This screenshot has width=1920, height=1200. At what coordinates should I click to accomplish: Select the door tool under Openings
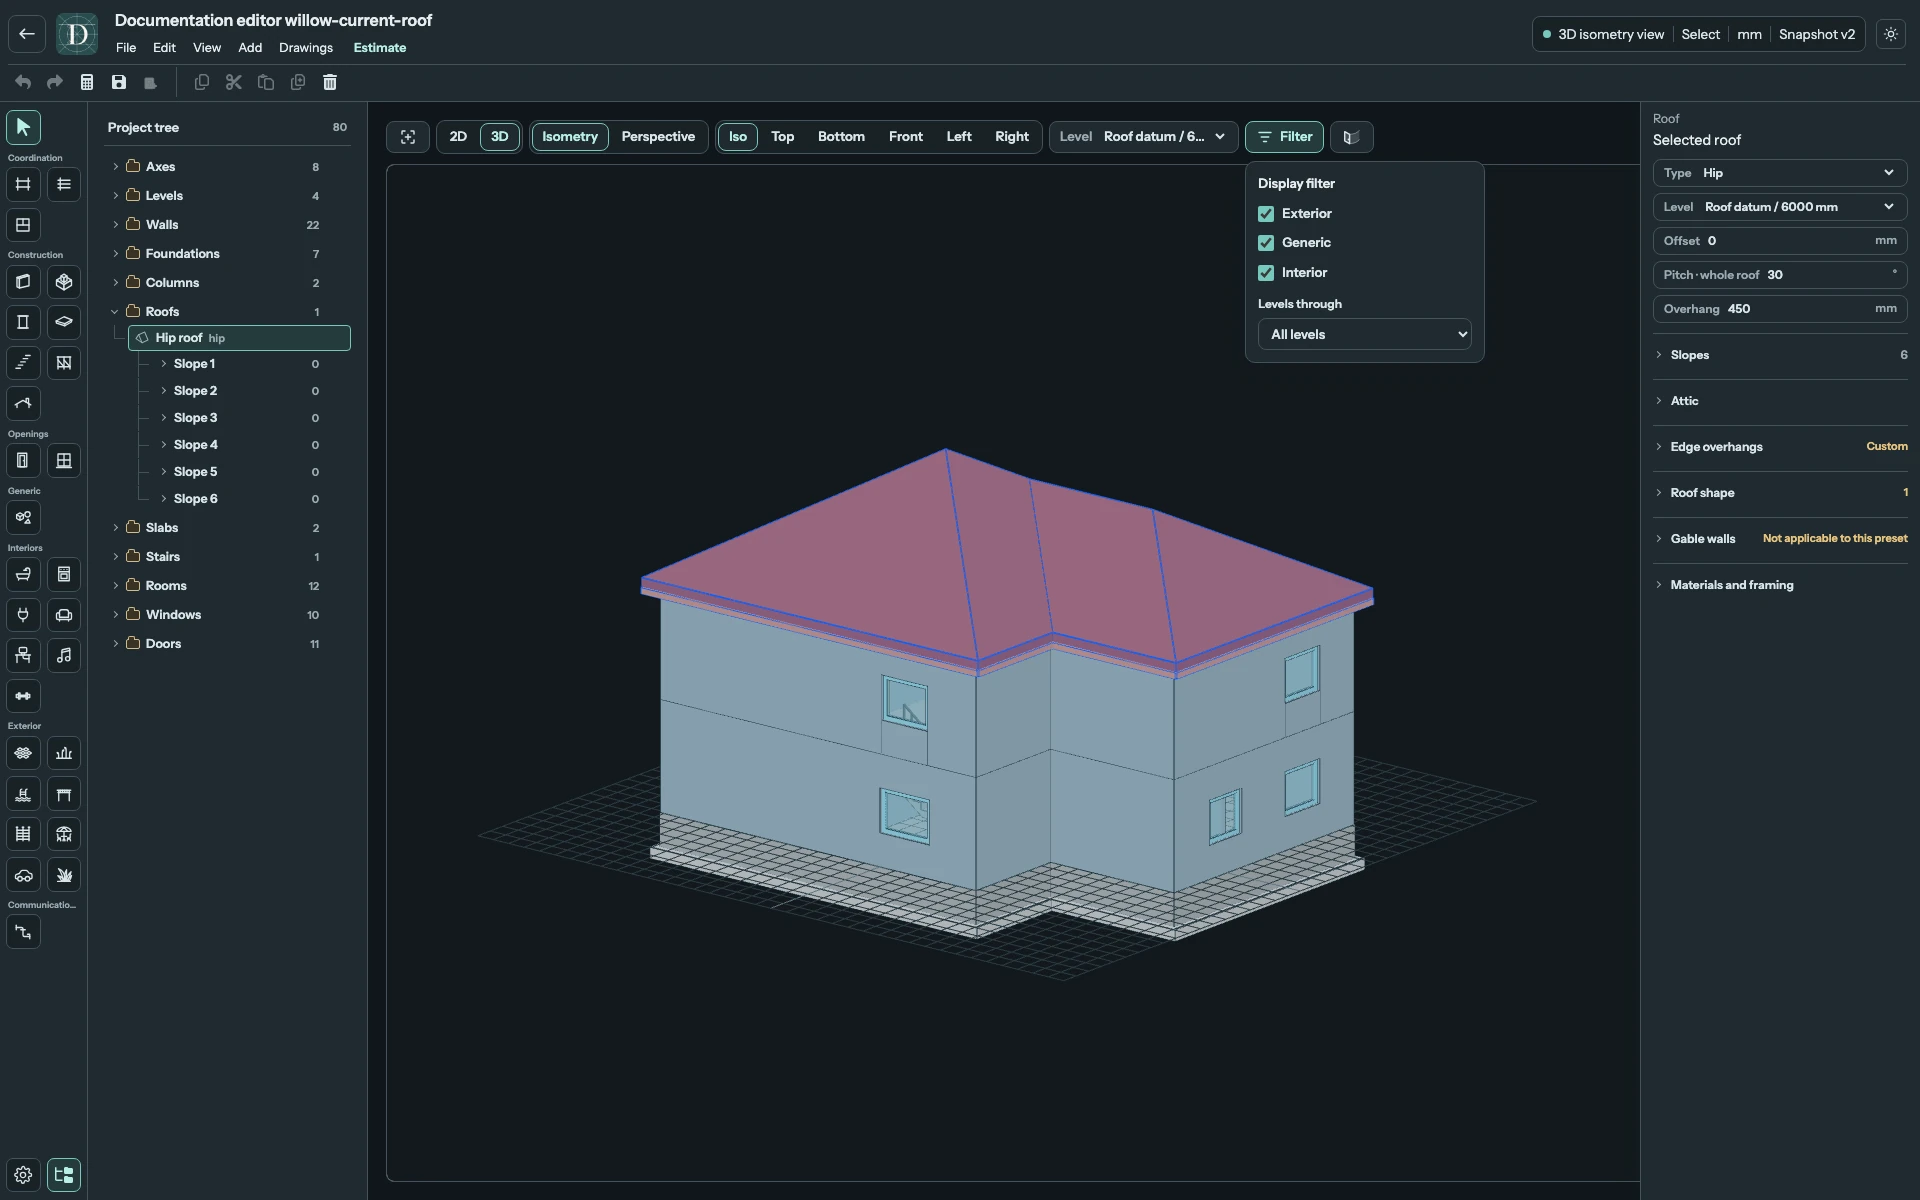click(x=23, y=461)
